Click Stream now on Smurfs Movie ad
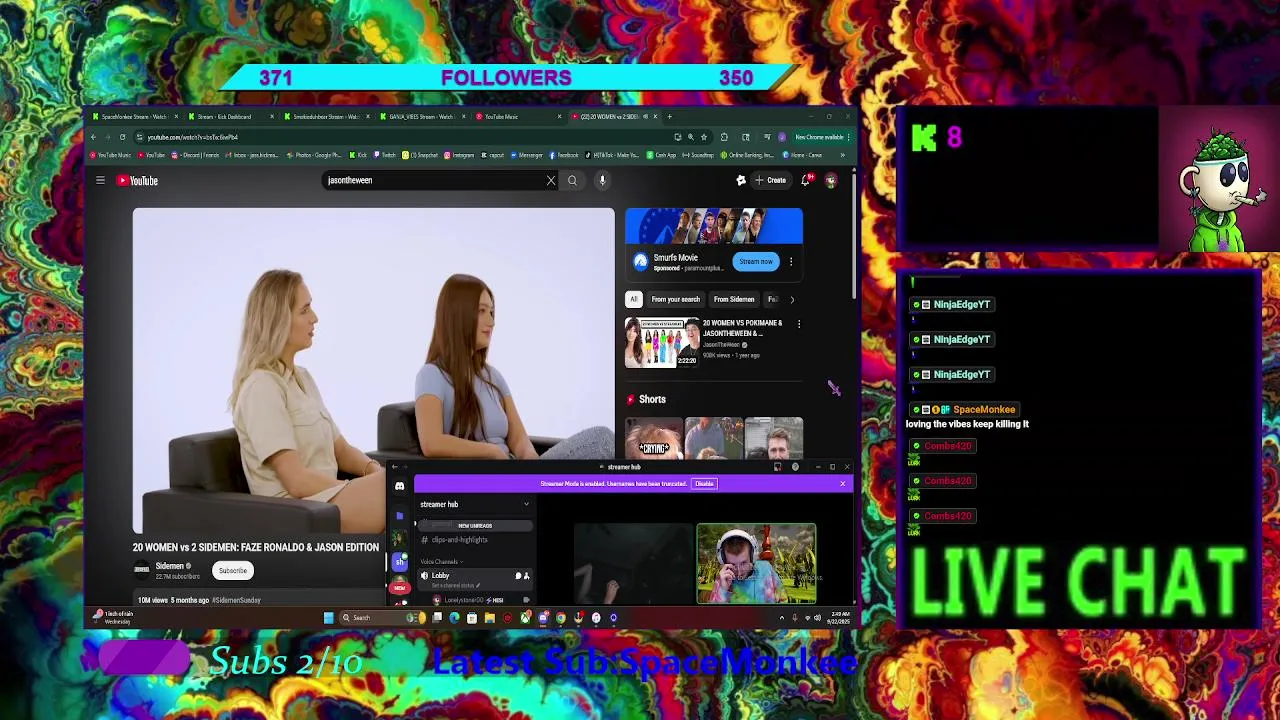This screenshot has height=720, width=1280. pos(756,262)
